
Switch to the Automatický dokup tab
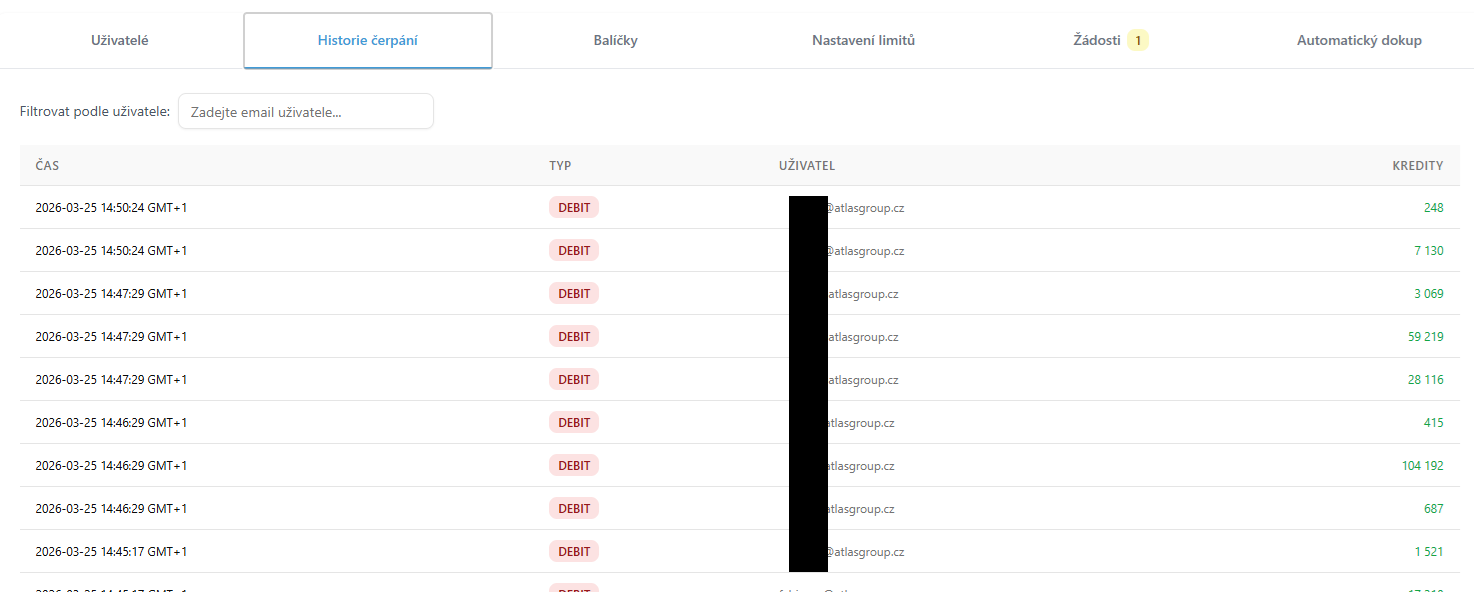(1358, 41)
